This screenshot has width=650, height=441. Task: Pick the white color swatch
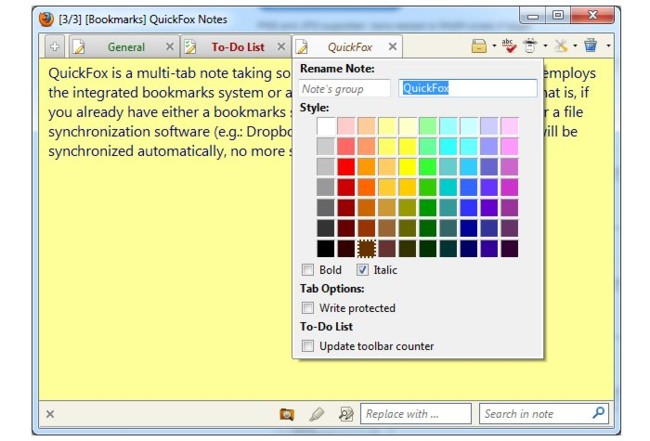point(325,126)
